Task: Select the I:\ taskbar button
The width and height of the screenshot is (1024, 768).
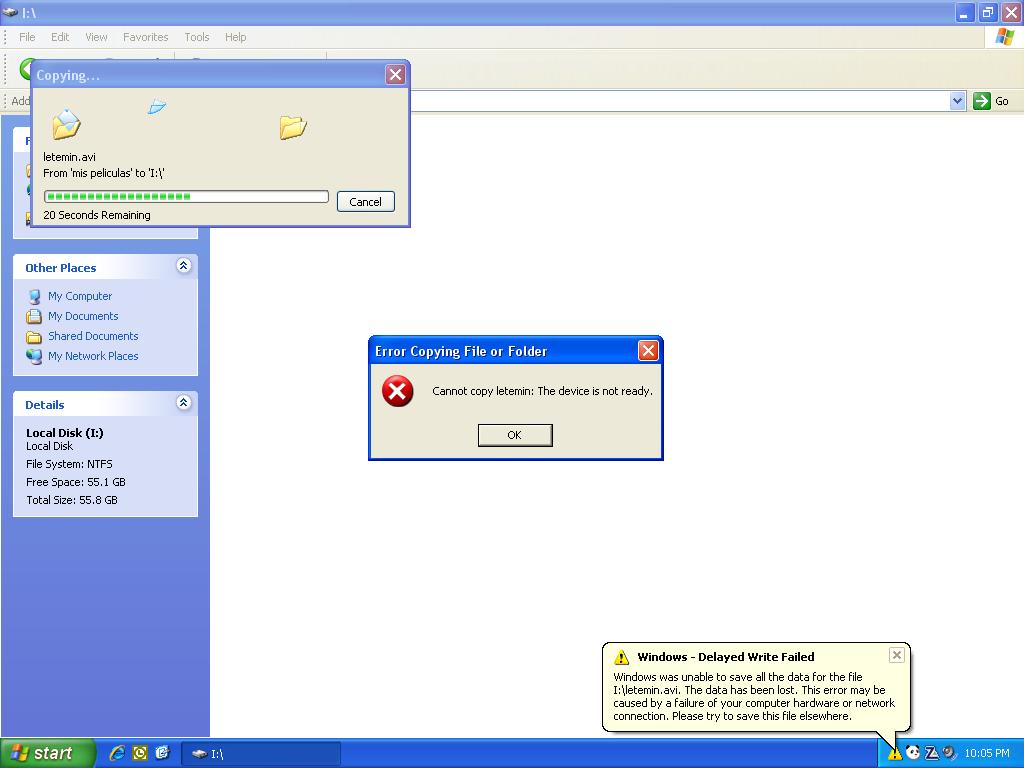Action: 261,754
